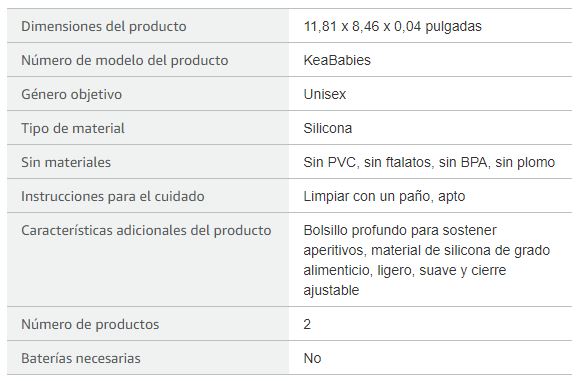Click 'Características adicionales del producto' label
The width and height of the screenshot is (577, 381).
click(x=146, y=230)
